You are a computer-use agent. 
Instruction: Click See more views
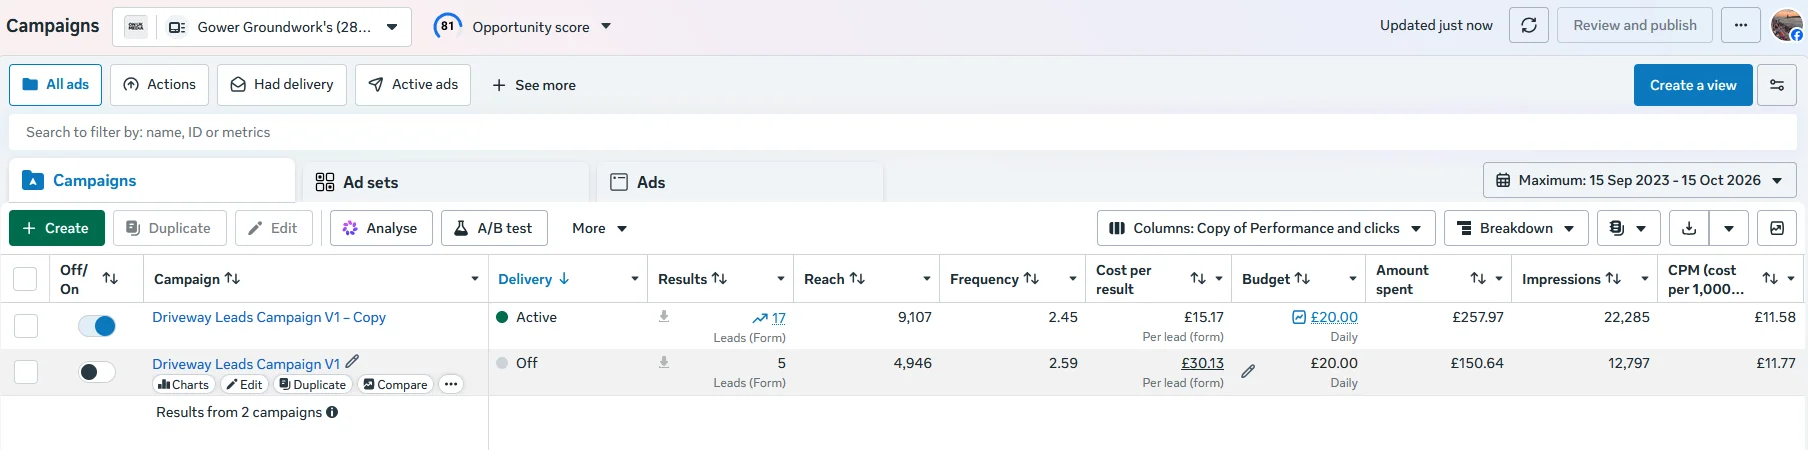click(534, 85)
